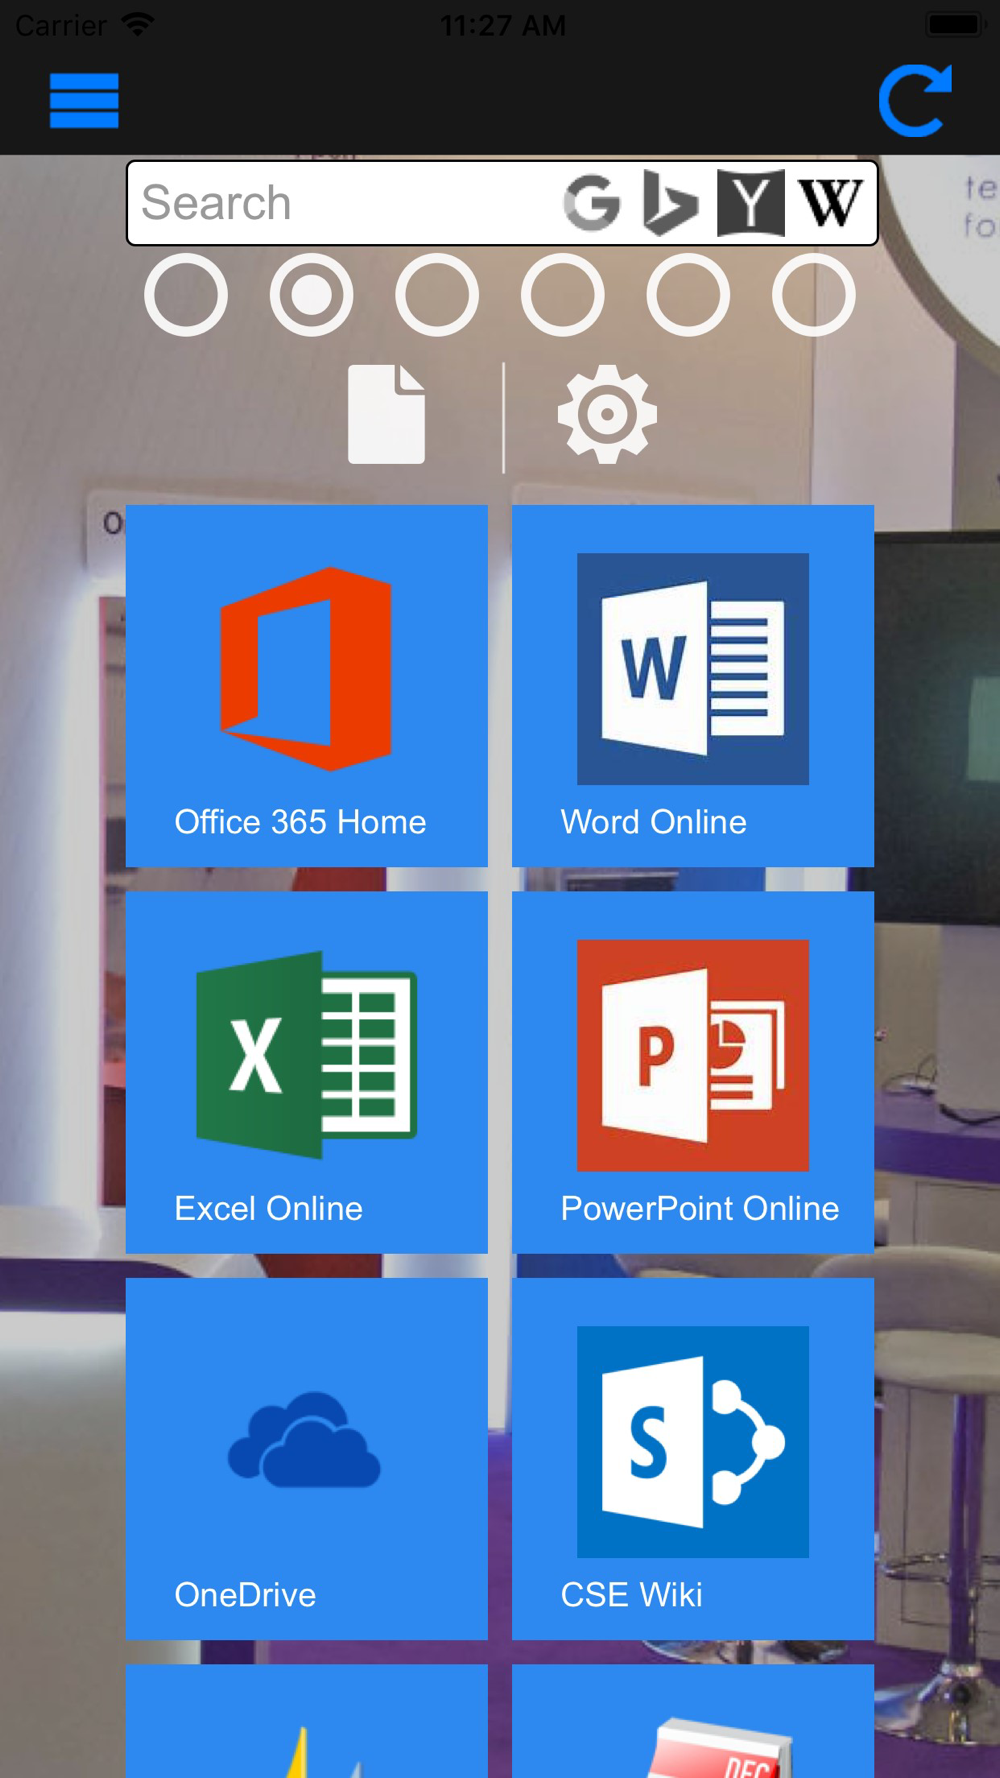Select the sixth page radio button
The height and width of the screenshot is (1778, 1000).
(x=814, y=295)
